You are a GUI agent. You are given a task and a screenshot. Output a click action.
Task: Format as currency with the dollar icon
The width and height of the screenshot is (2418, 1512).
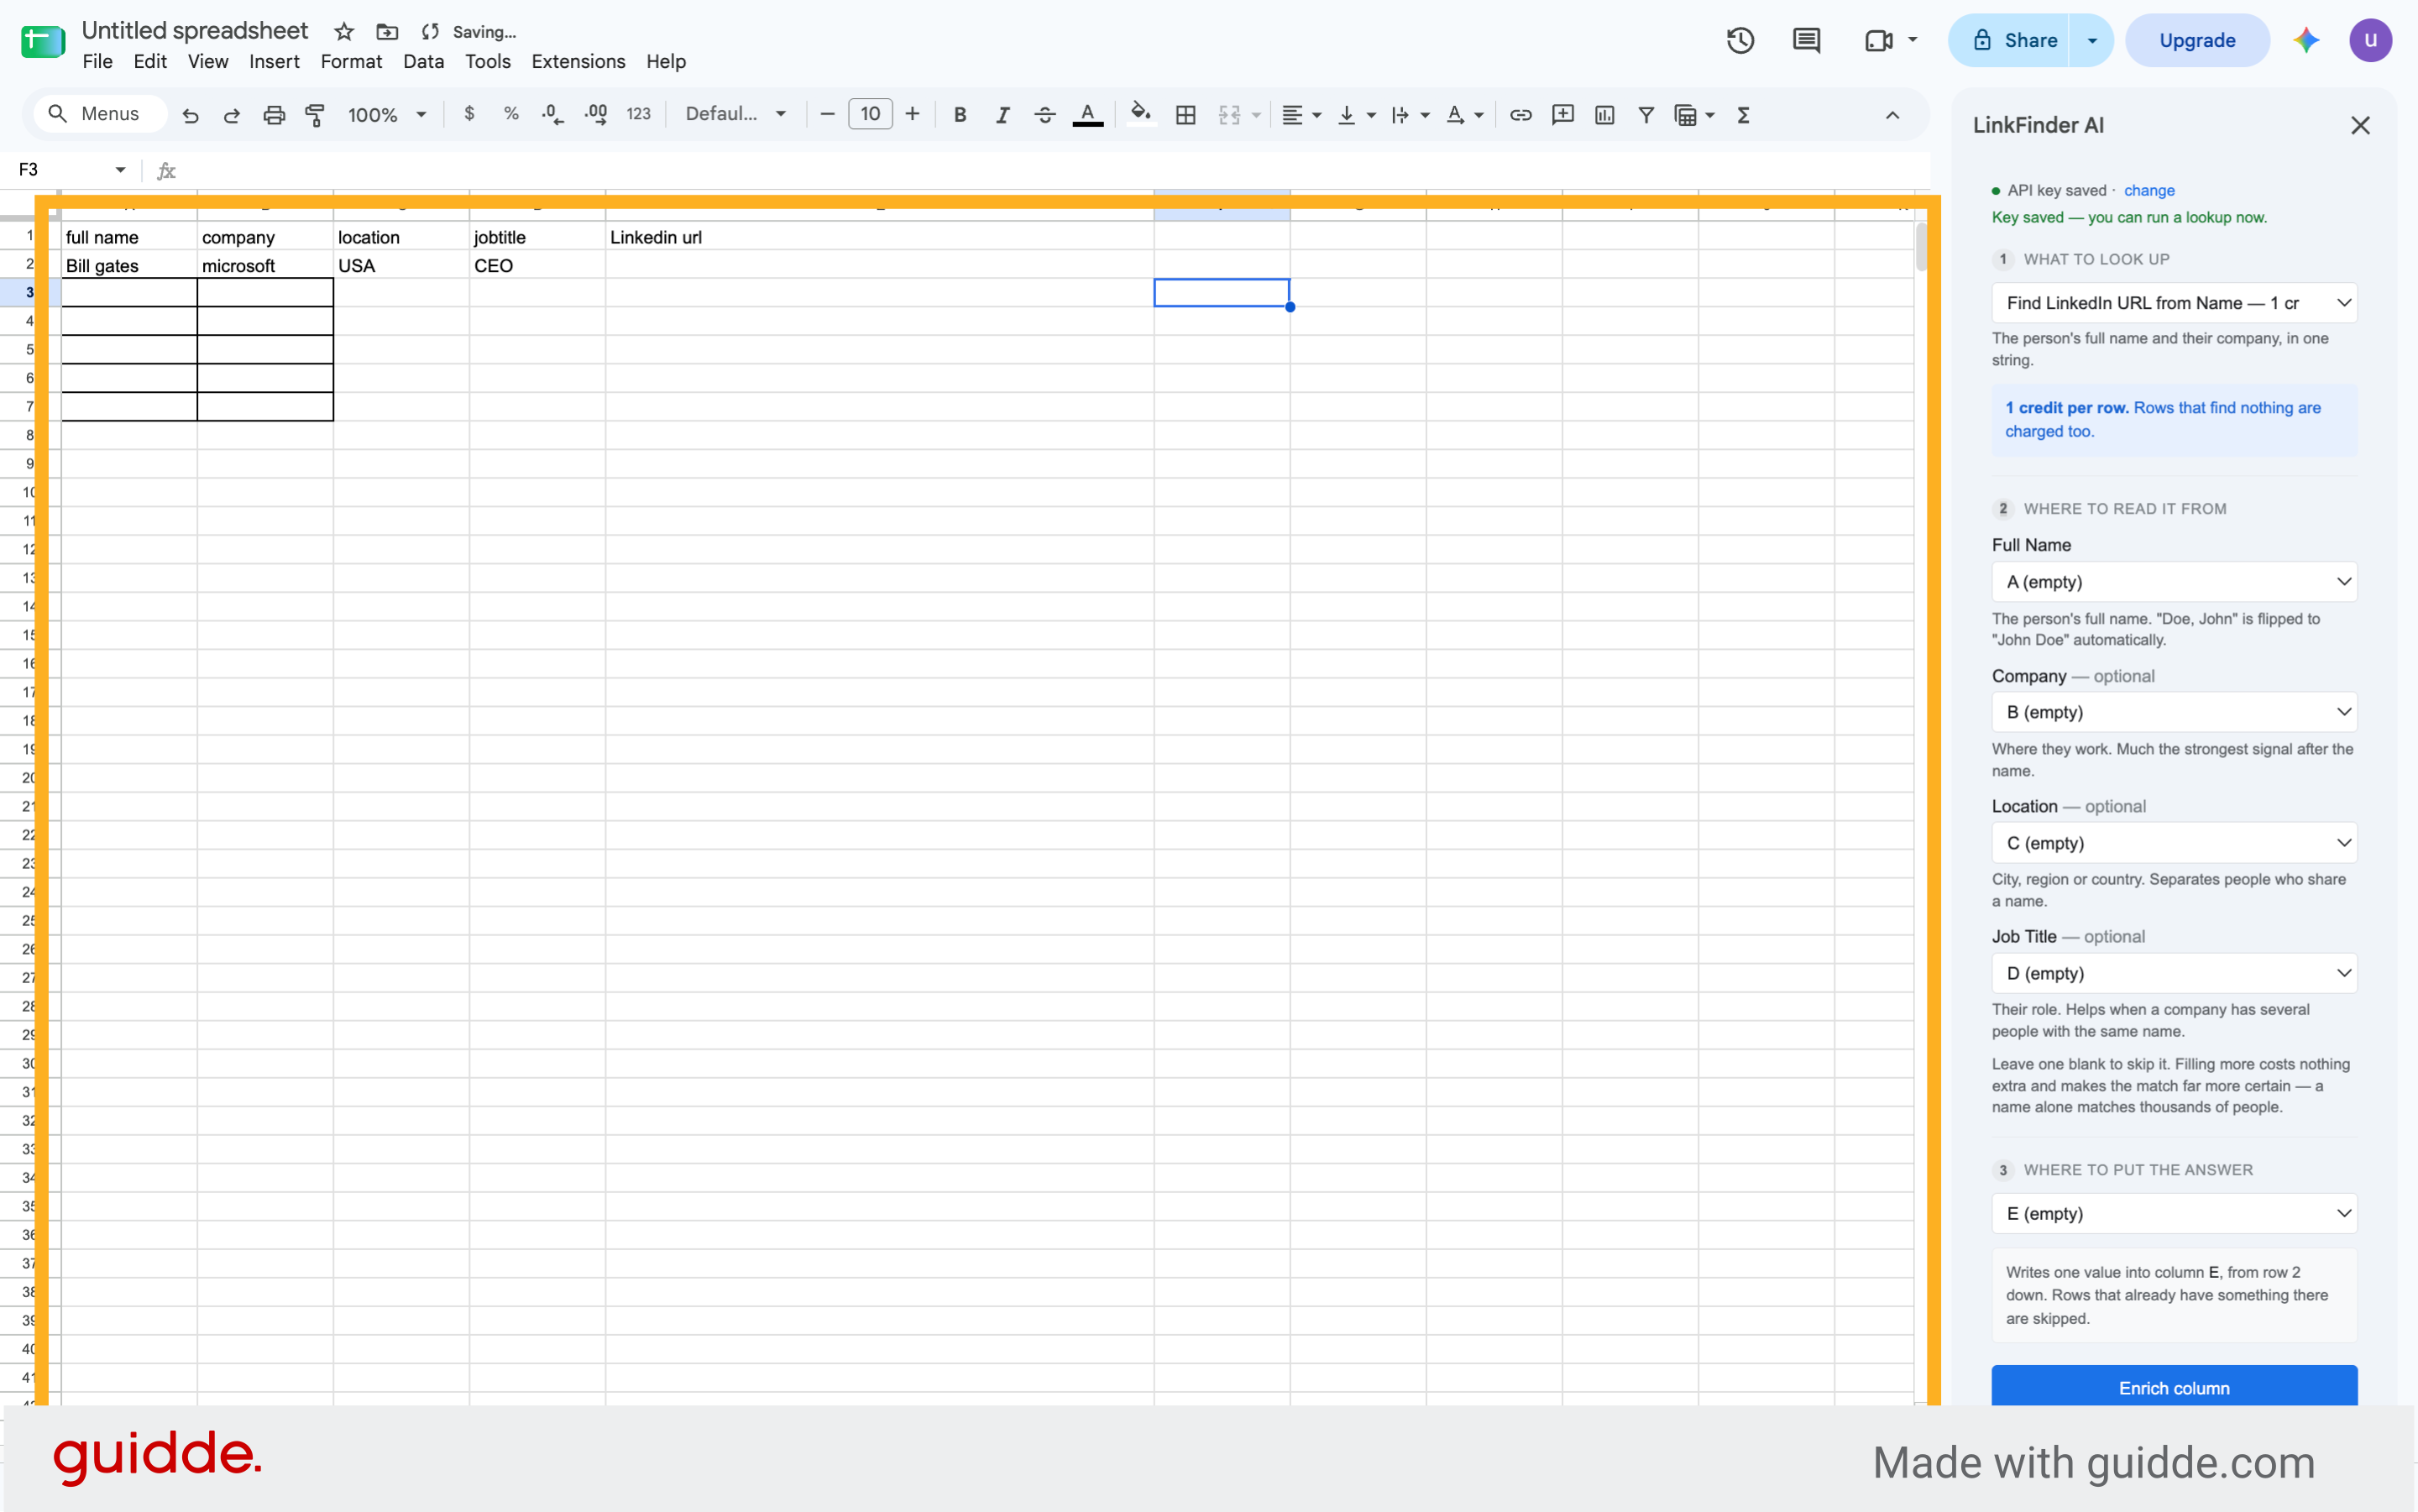(x=469, y=114)
